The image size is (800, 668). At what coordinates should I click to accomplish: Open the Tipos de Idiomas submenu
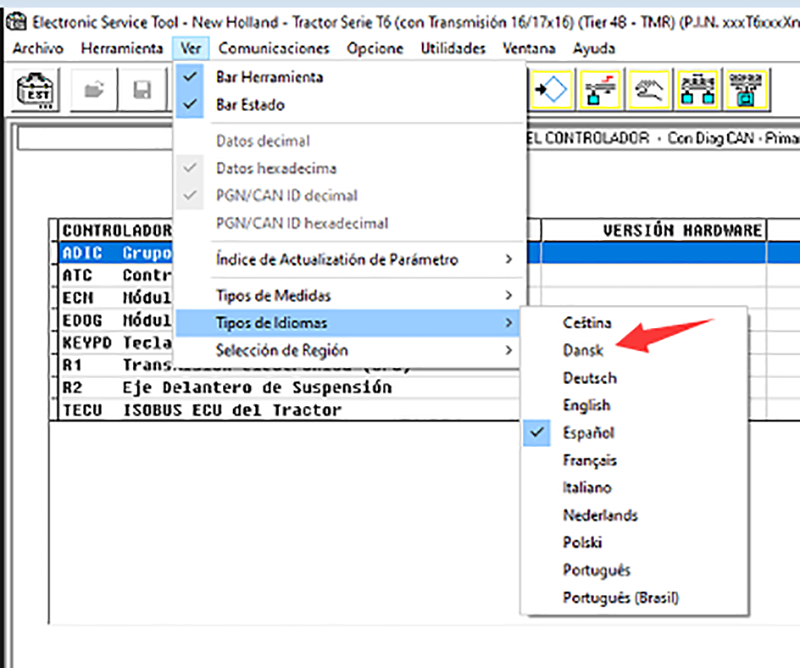(x=350, y=323)
